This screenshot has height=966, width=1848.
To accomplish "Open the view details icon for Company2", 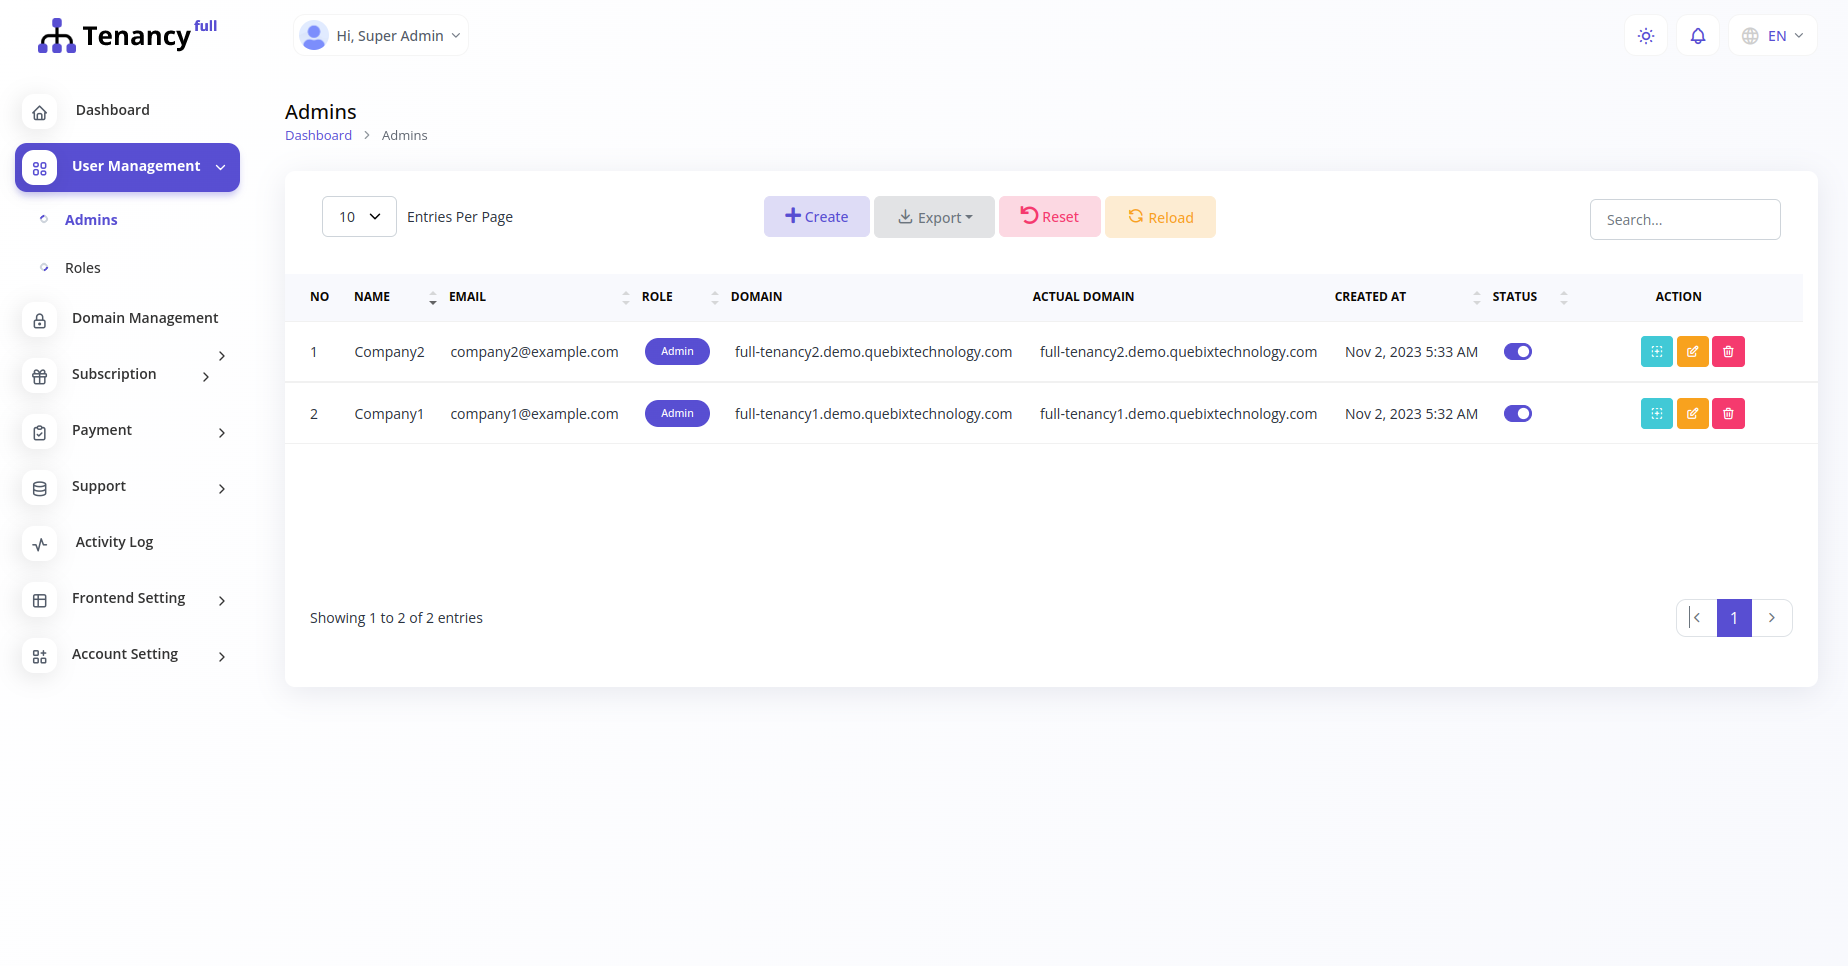I will (x=1657, y=351).
